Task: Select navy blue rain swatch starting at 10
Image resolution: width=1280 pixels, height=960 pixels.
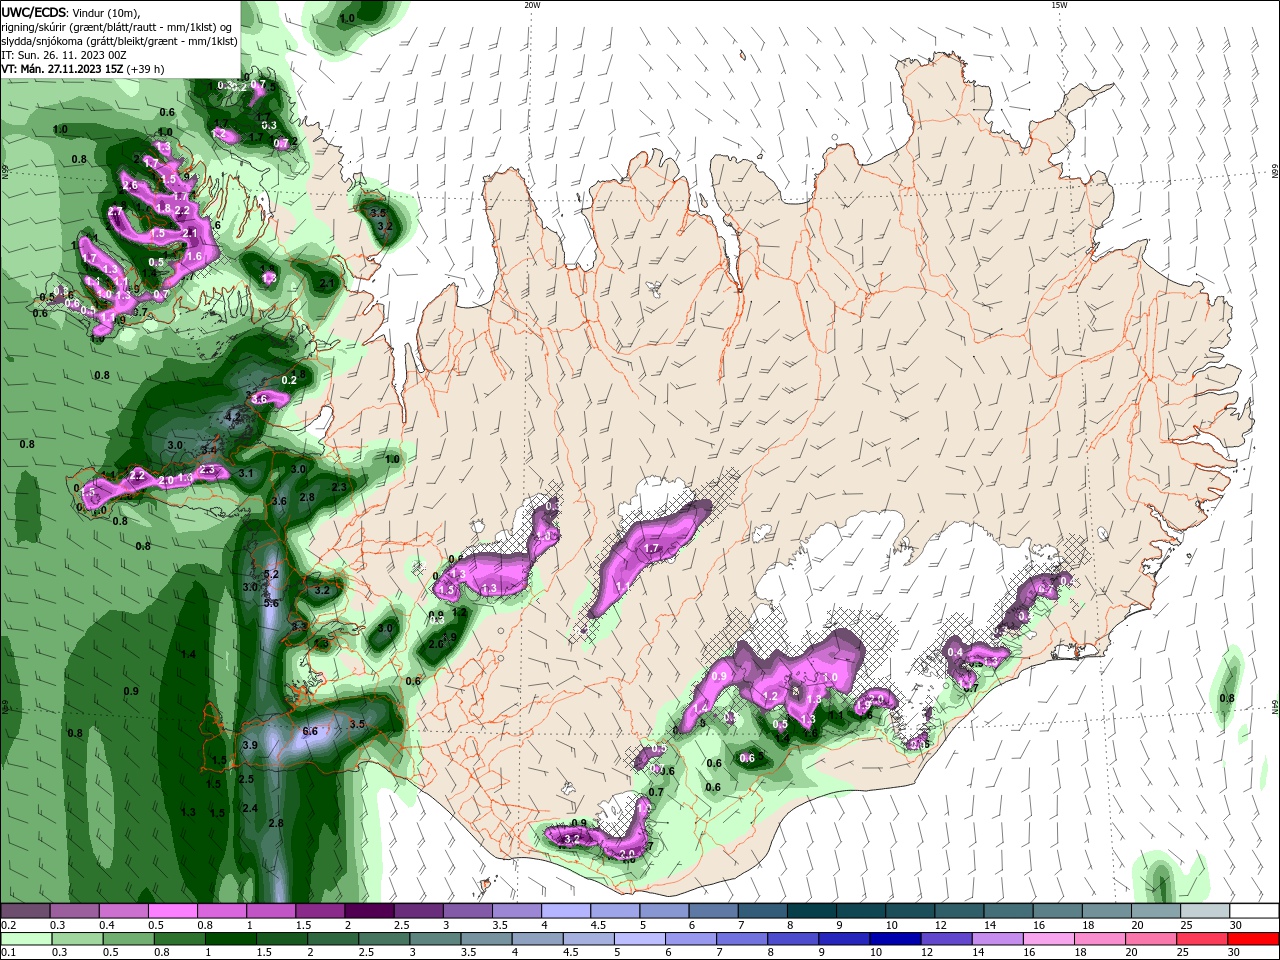Action: pos(896,939)
